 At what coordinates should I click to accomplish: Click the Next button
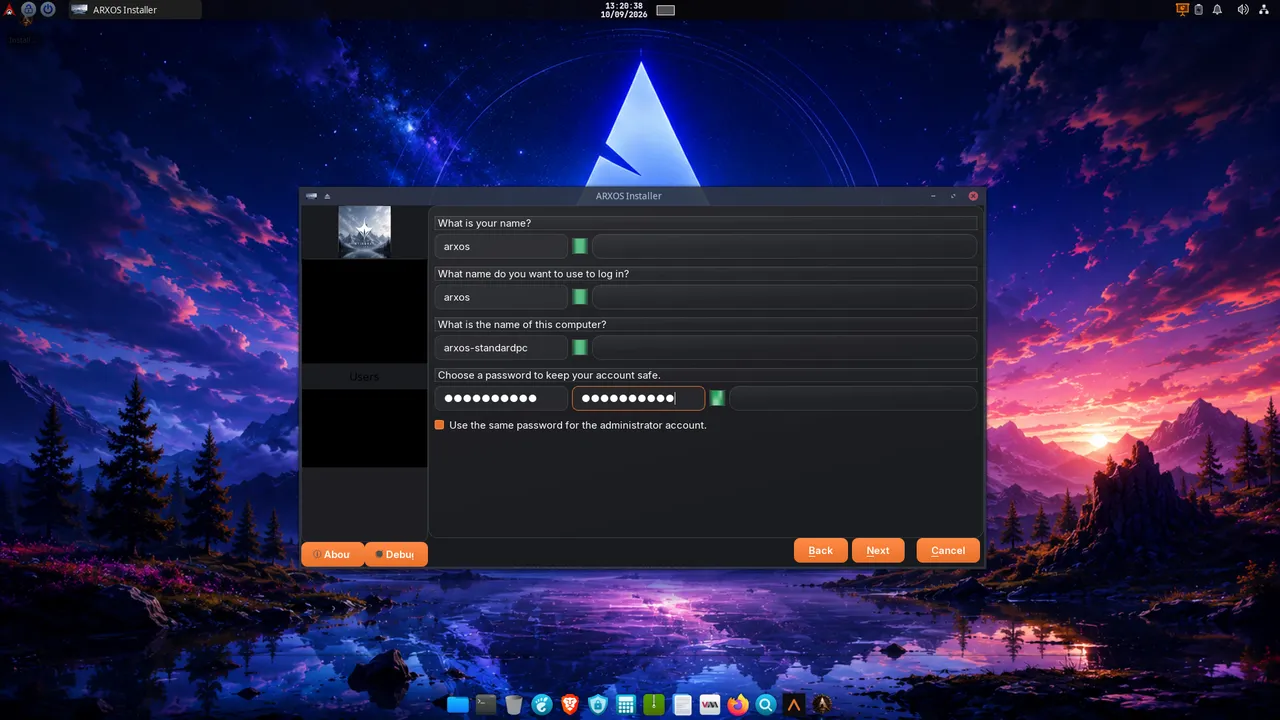pos(878,550)
